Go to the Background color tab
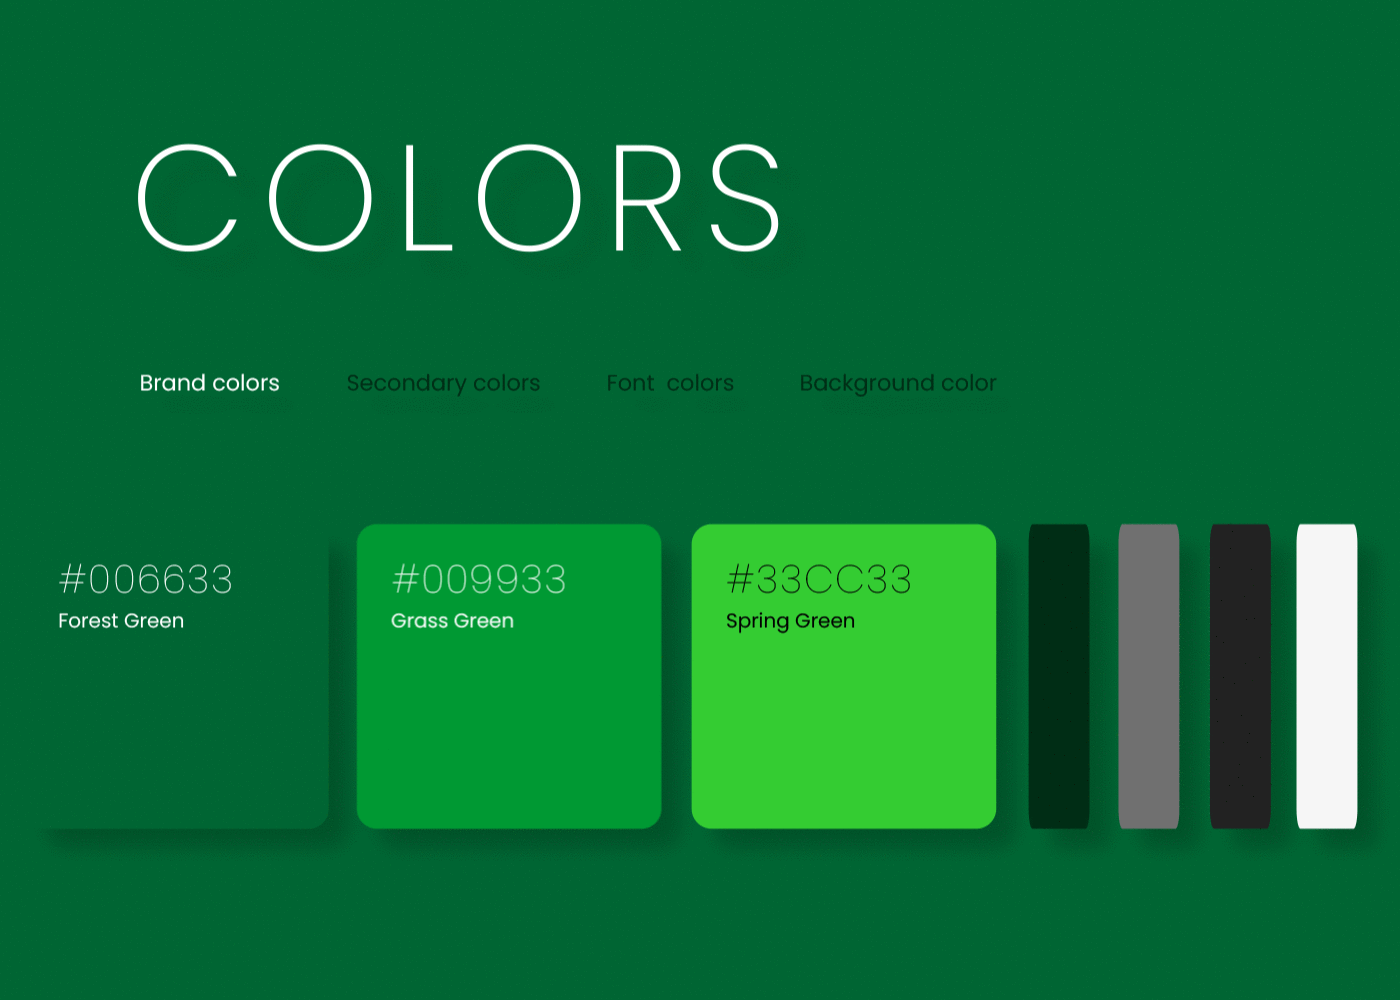Screen dimensions: 1400x1000 click(897, 383)
